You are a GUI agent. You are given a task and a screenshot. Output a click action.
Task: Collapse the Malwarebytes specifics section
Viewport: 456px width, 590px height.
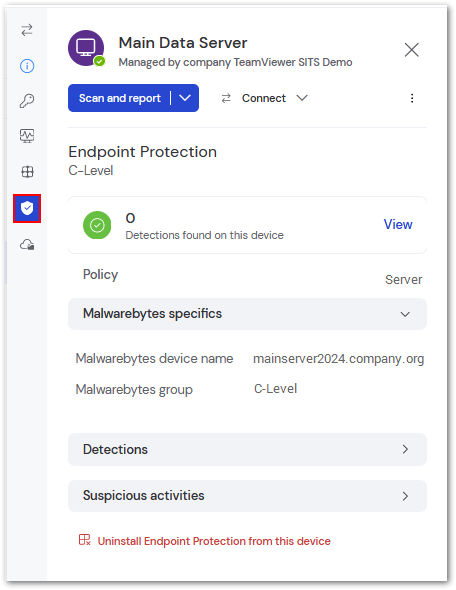tap(247, 314)
